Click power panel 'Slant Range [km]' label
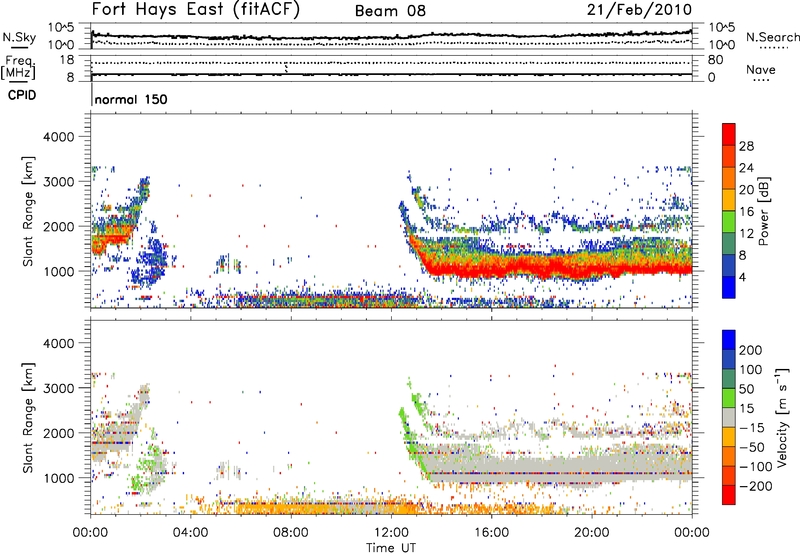 (28, 211)
